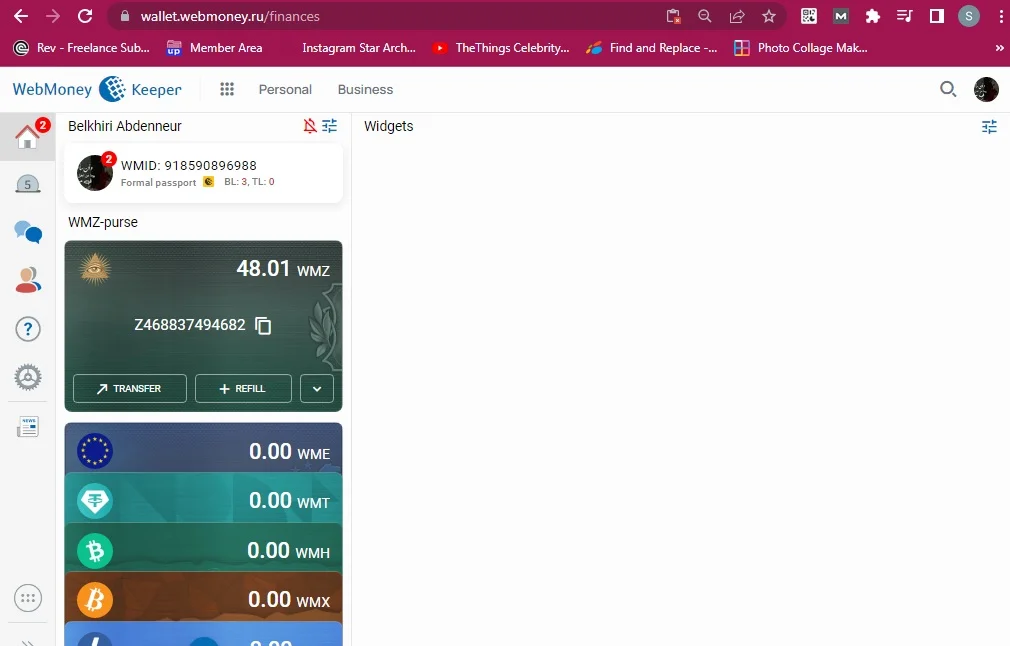Open Member Area bookmark
1010x646 pixels.
214,48
